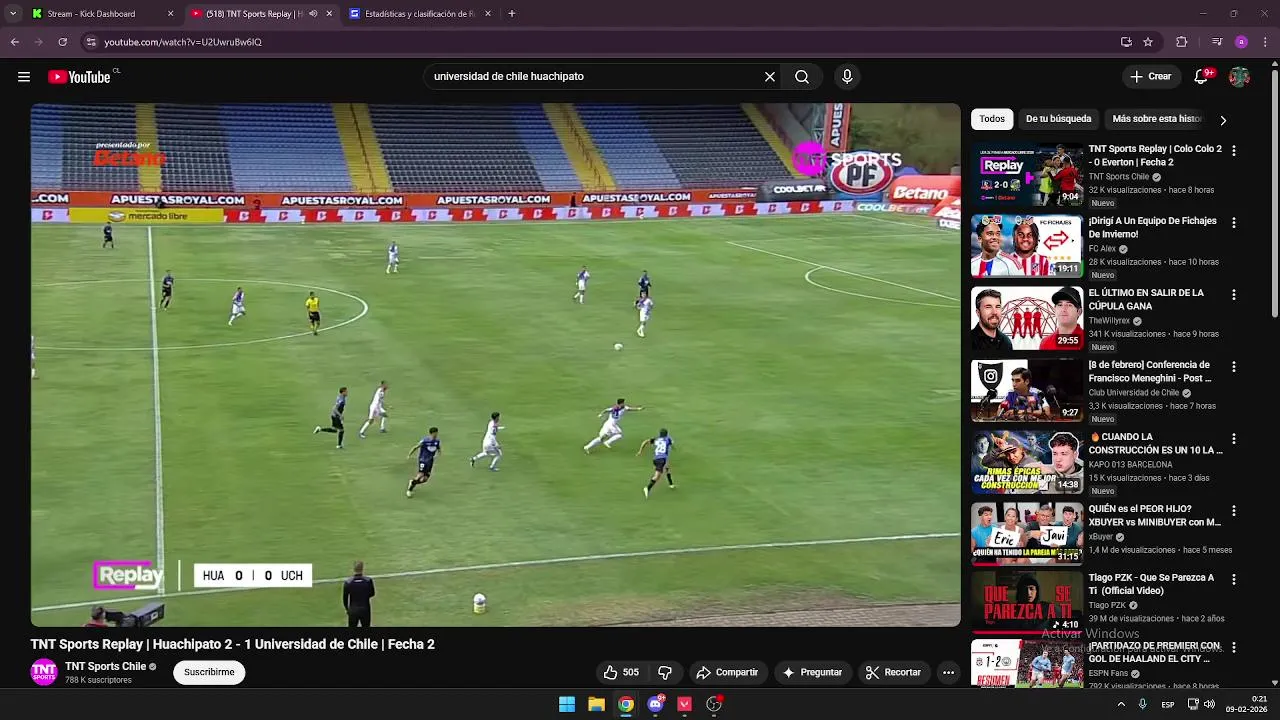Open the Chrome profile avatar
This screenshot has height=720, width=1280.
point(1241,42)
